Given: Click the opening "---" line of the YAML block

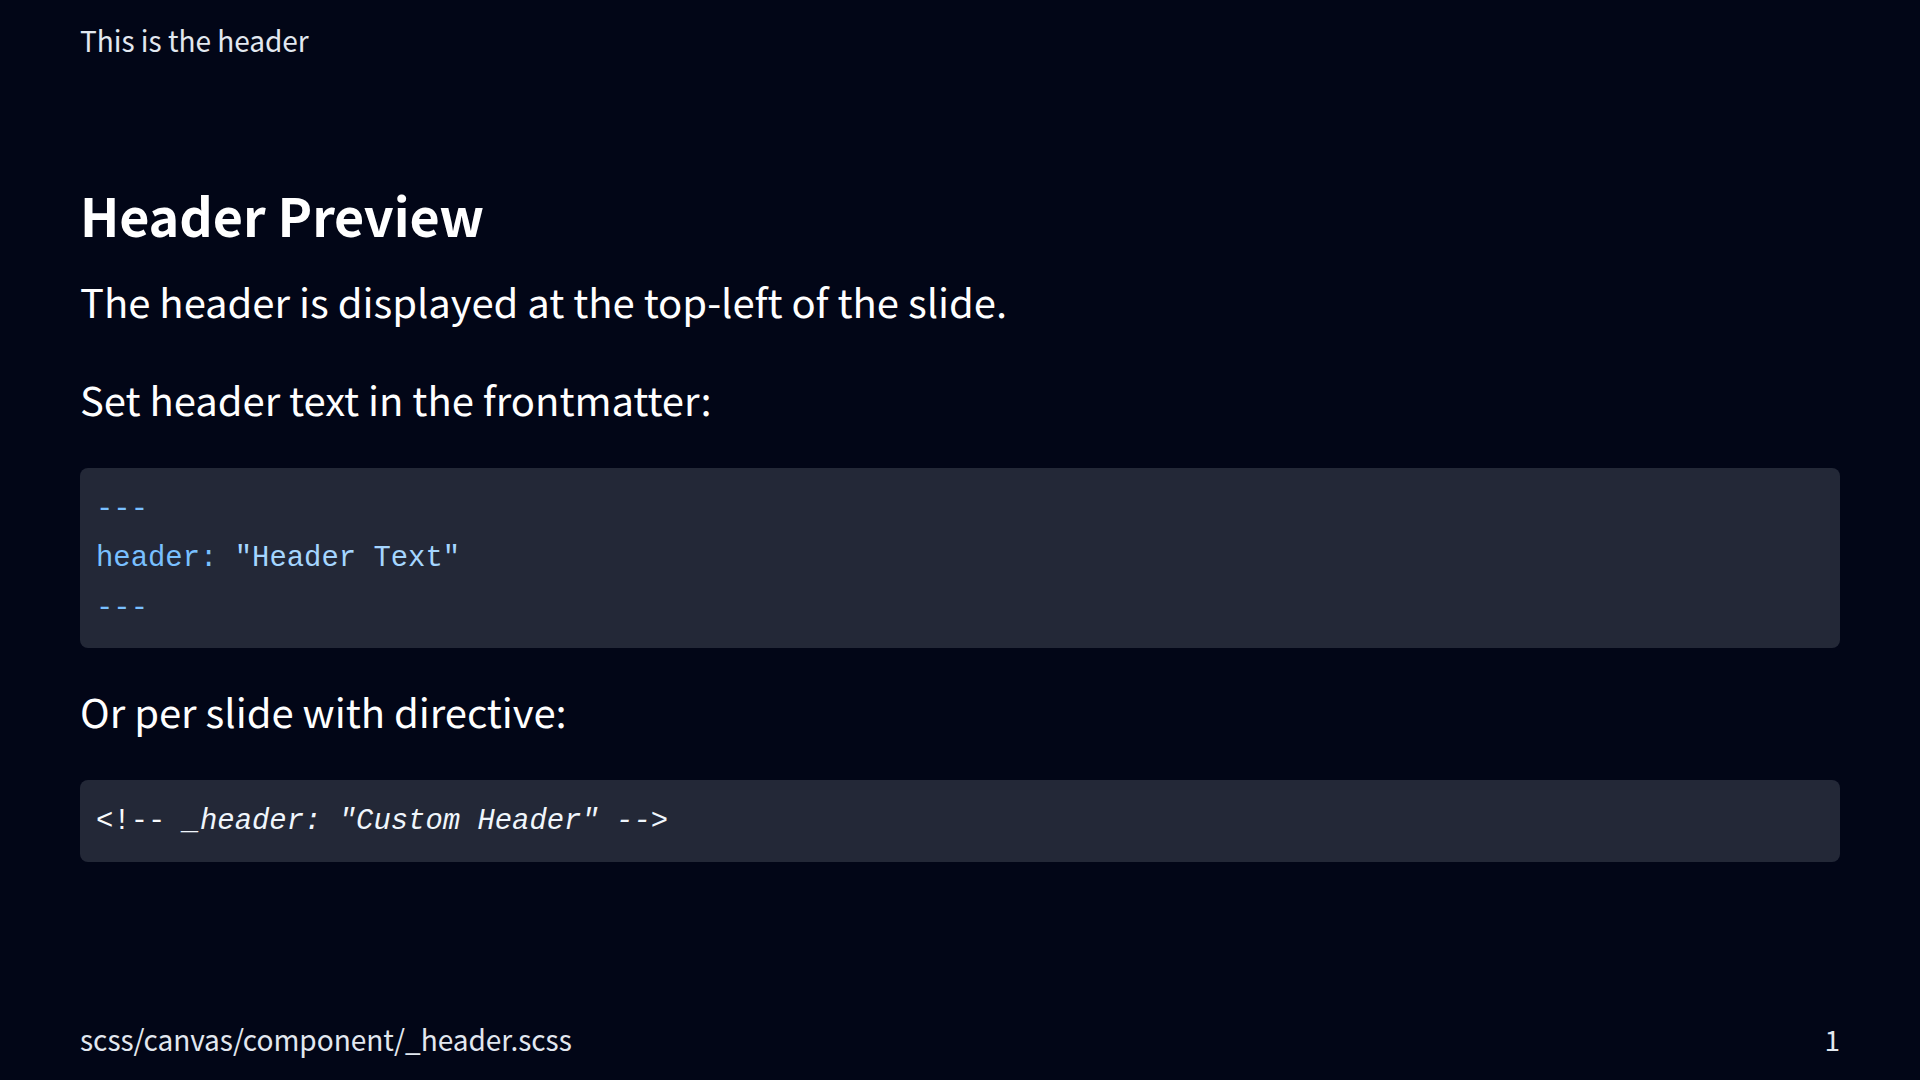Looking at the screenshot, I should (122, 508).
